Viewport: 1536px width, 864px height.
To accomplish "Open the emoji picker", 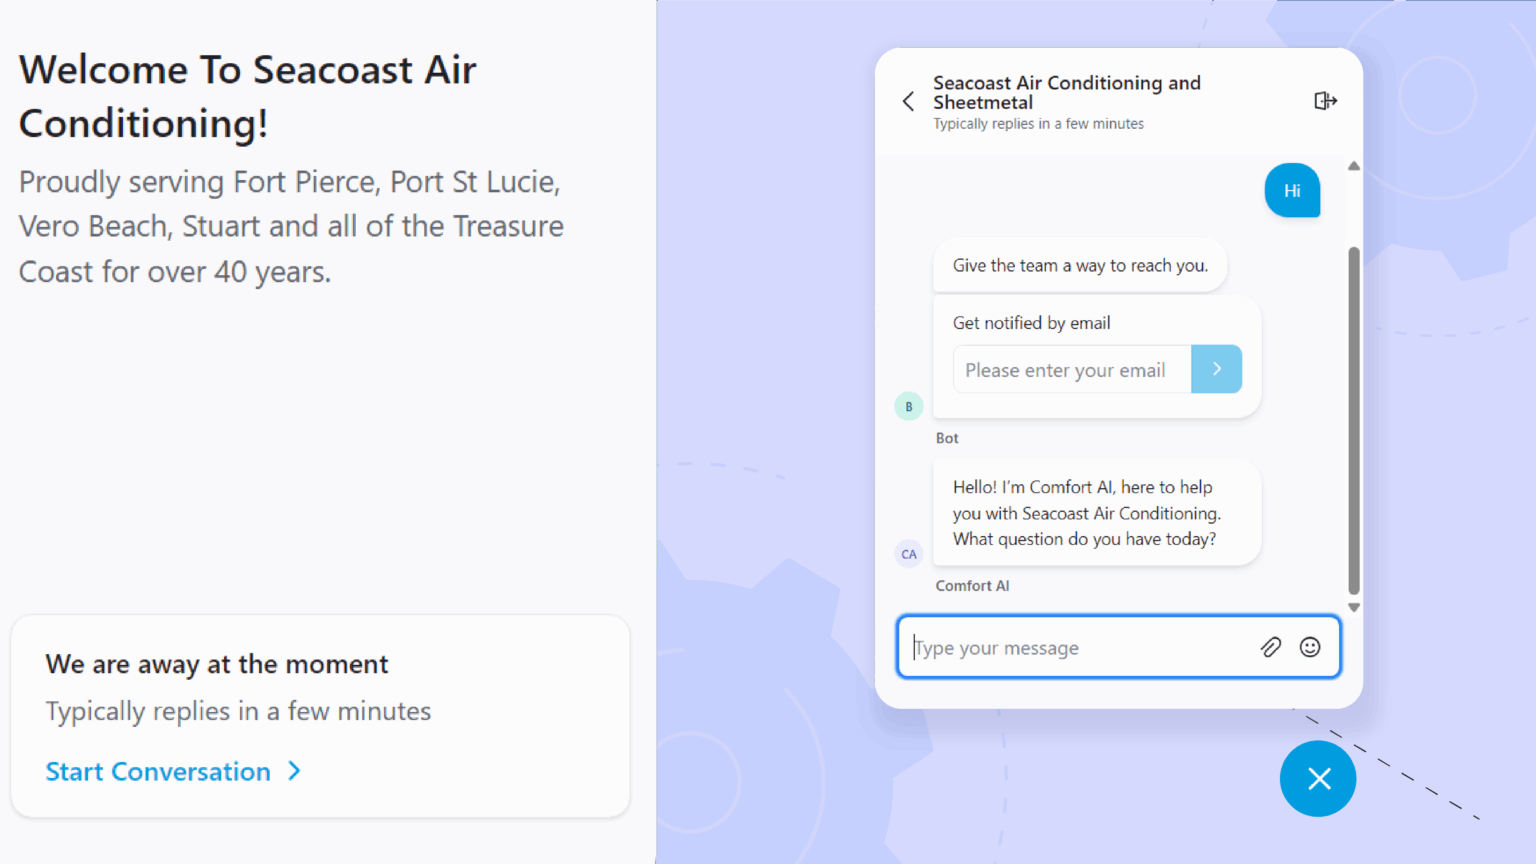I will click(1310, 647).
